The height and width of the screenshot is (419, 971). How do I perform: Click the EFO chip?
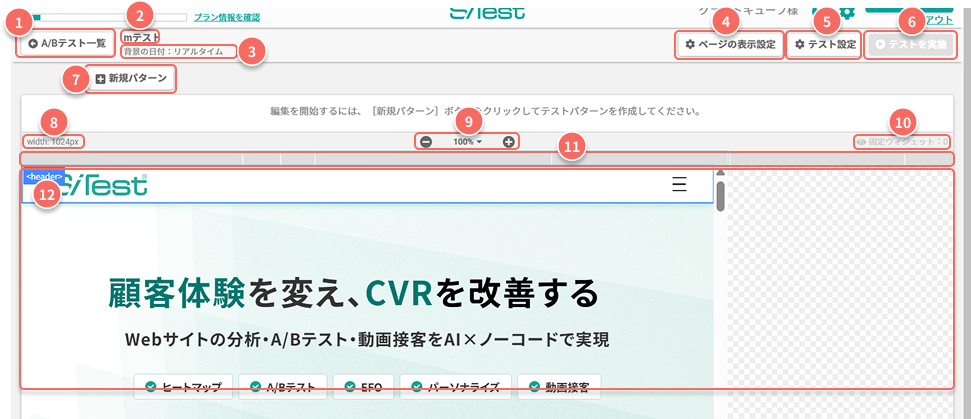(363, 387)
